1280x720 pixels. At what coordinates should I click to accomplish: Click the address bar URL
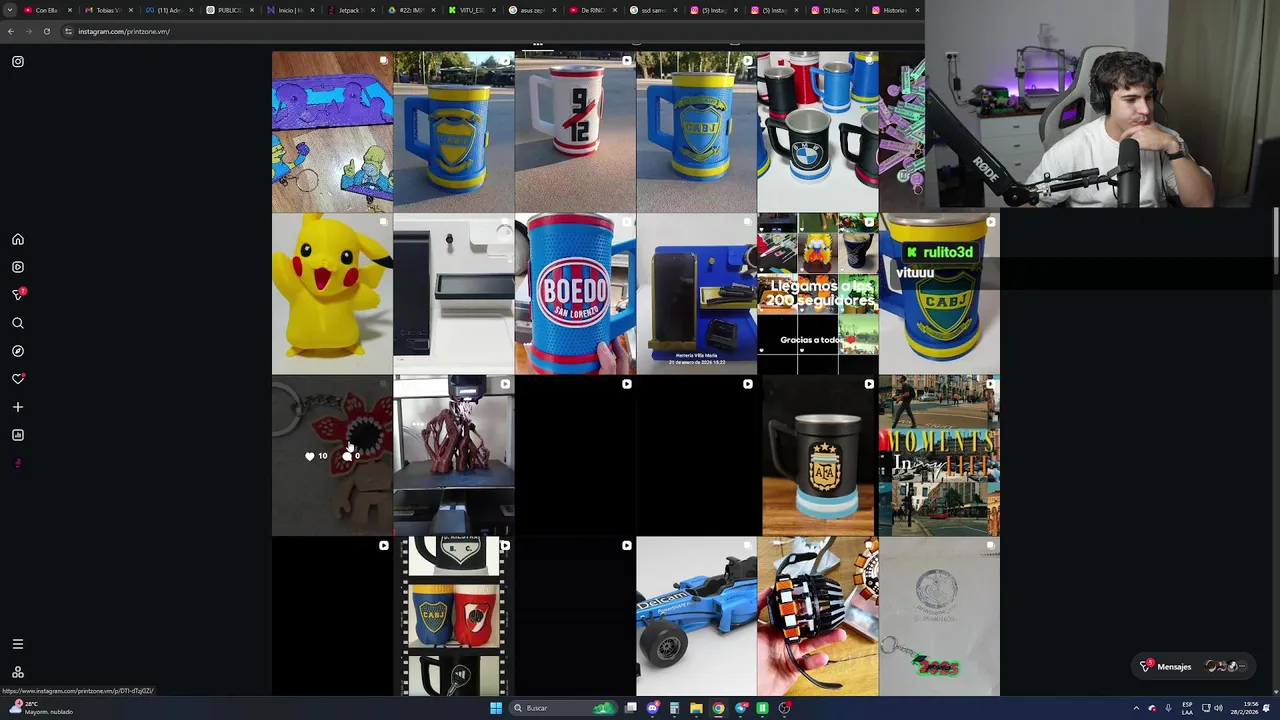(x=124, y=31)
